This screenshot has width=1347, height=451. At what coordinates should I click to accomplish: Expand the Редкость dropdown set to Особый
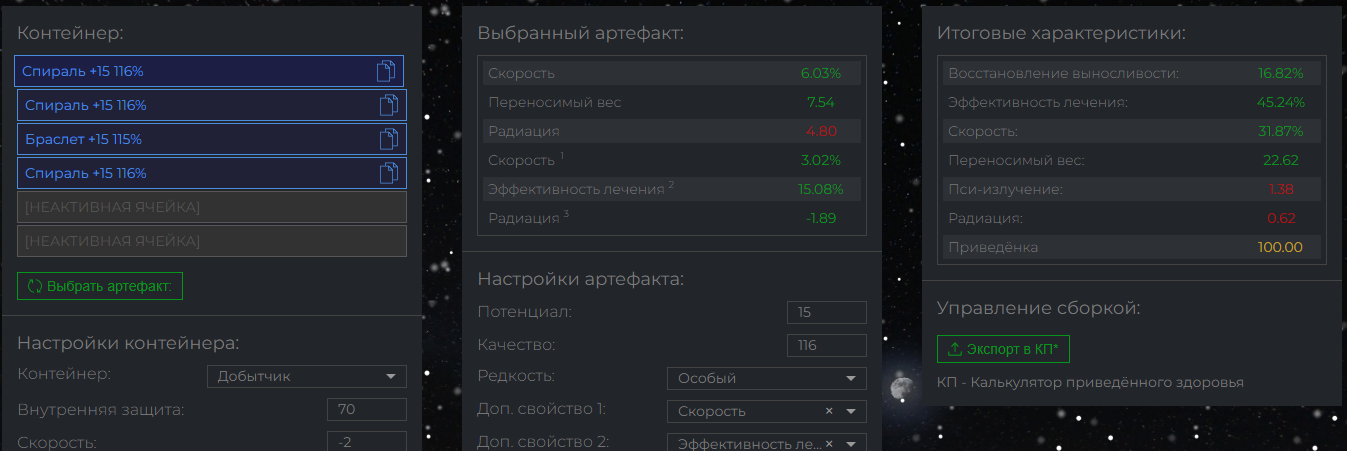coord(766,378)
